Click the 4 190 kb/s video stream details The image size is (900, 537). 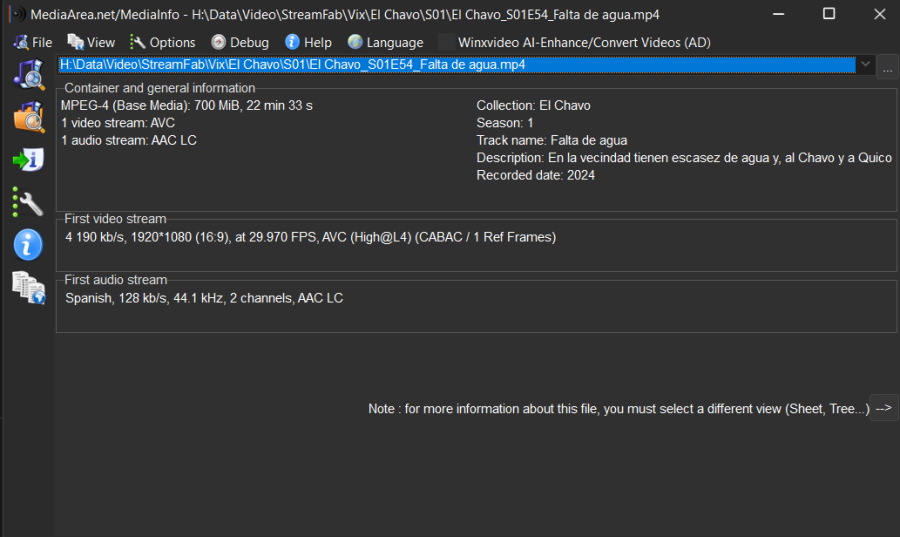coord(311,237)
